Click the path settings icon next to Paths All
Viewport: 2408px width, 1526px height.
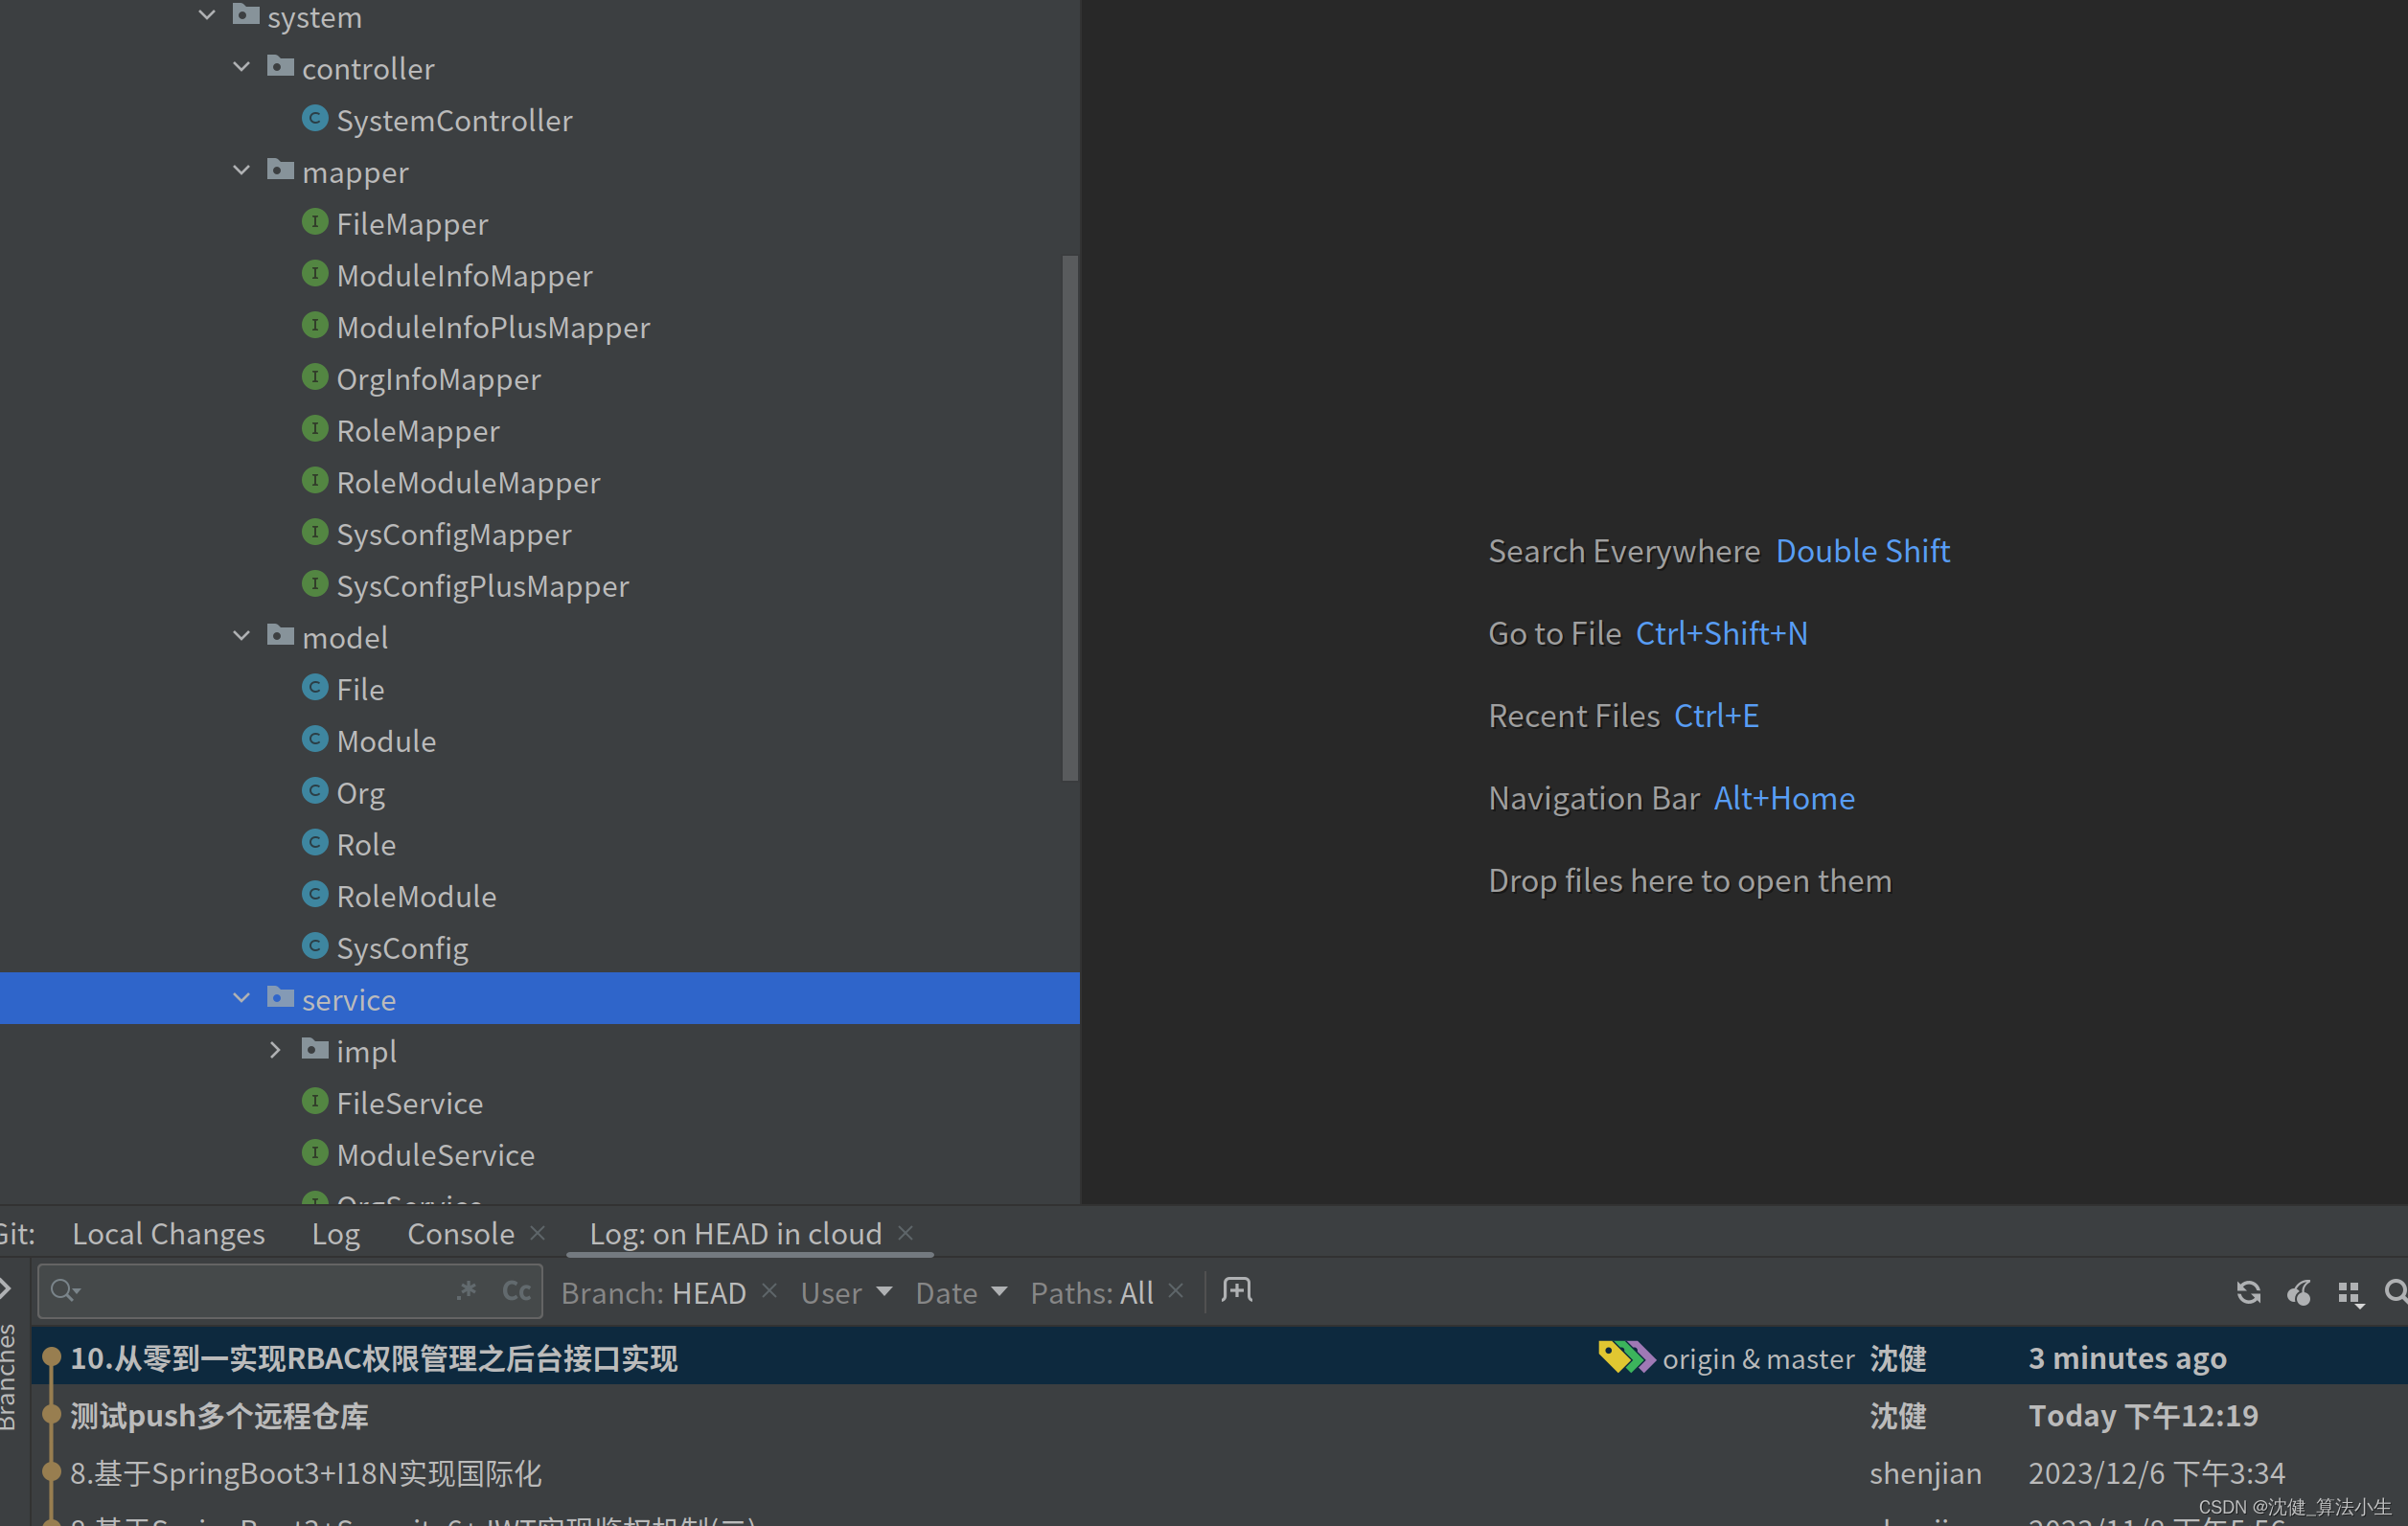1237,1294
